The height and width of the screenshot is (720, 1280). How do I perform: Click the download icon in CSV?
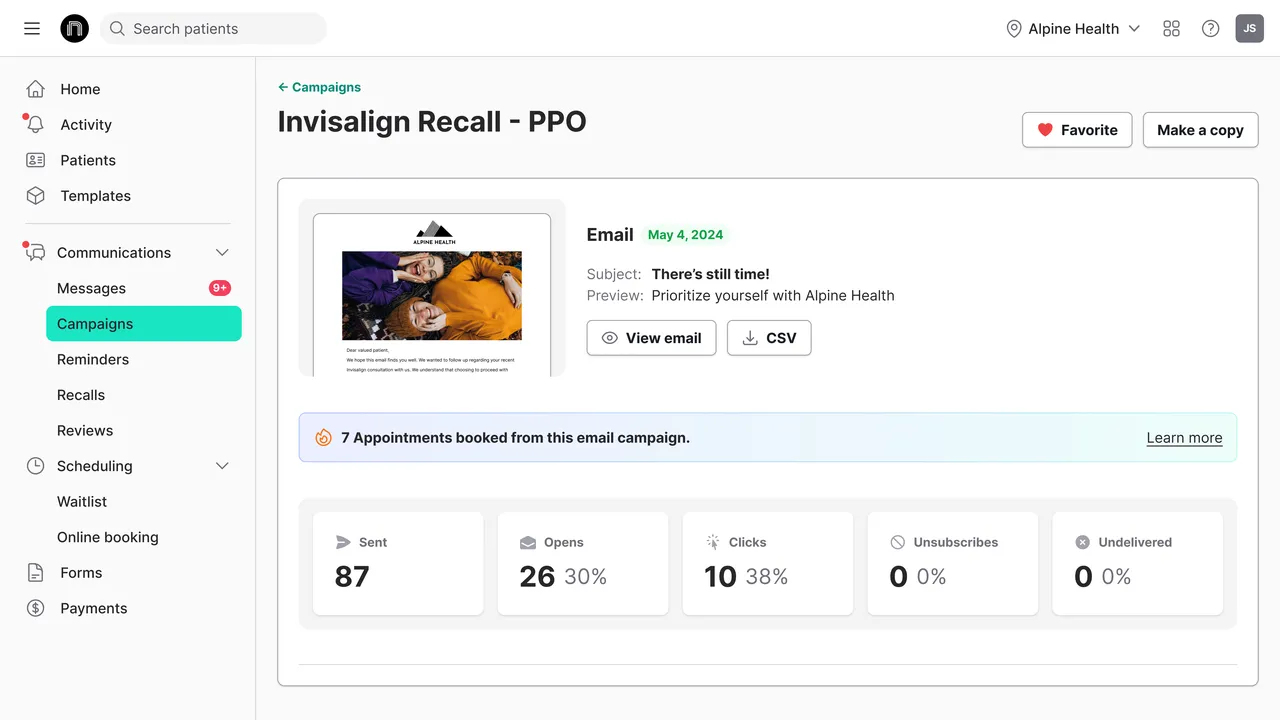[750, 338]
